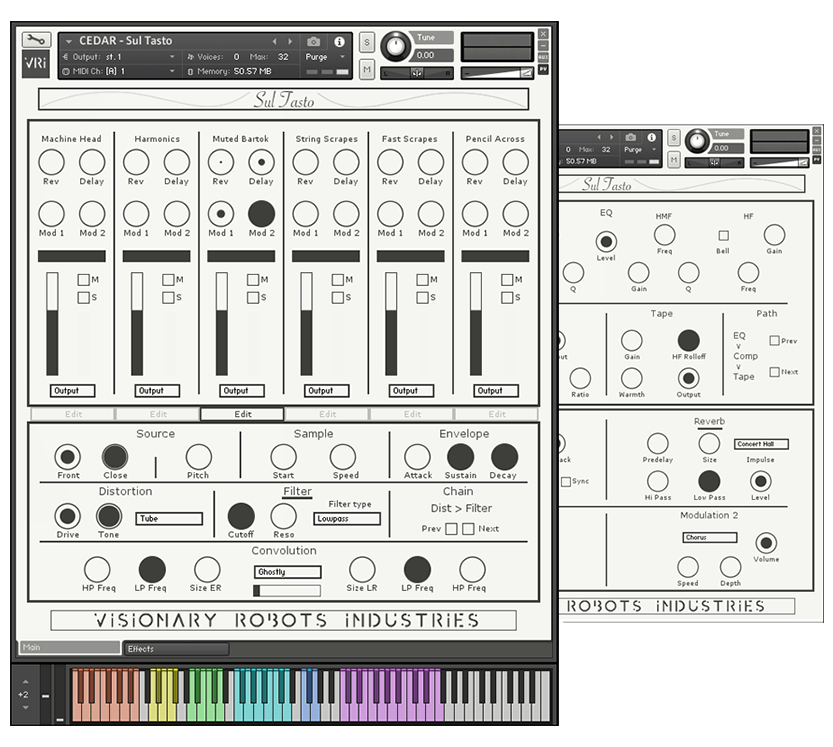This screenshot has height=747, width=833.
Task: Open the Lowpass filter type dropdown
Action: click(347, 519)
